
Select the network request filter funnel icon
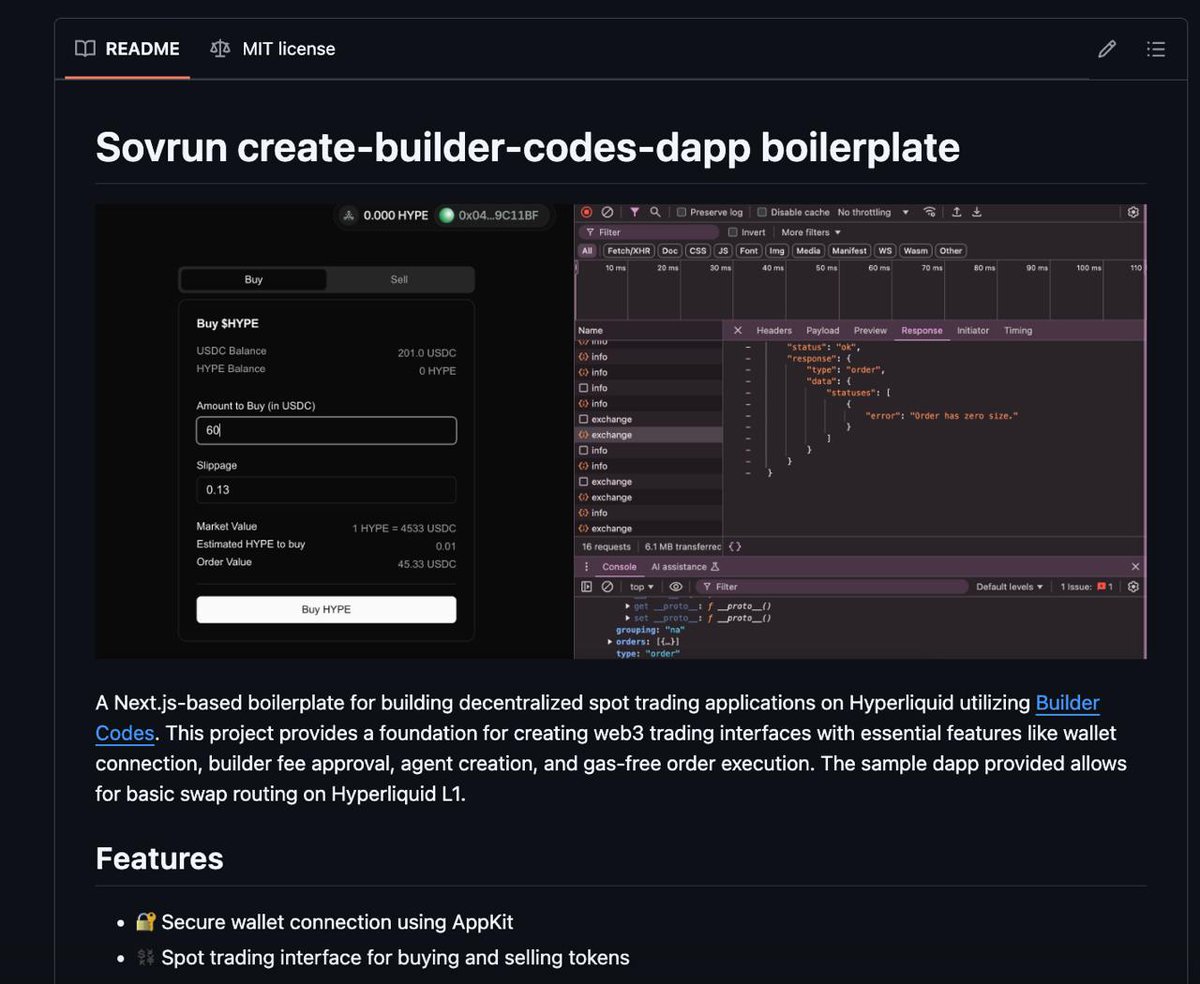(x=633, y=211)
